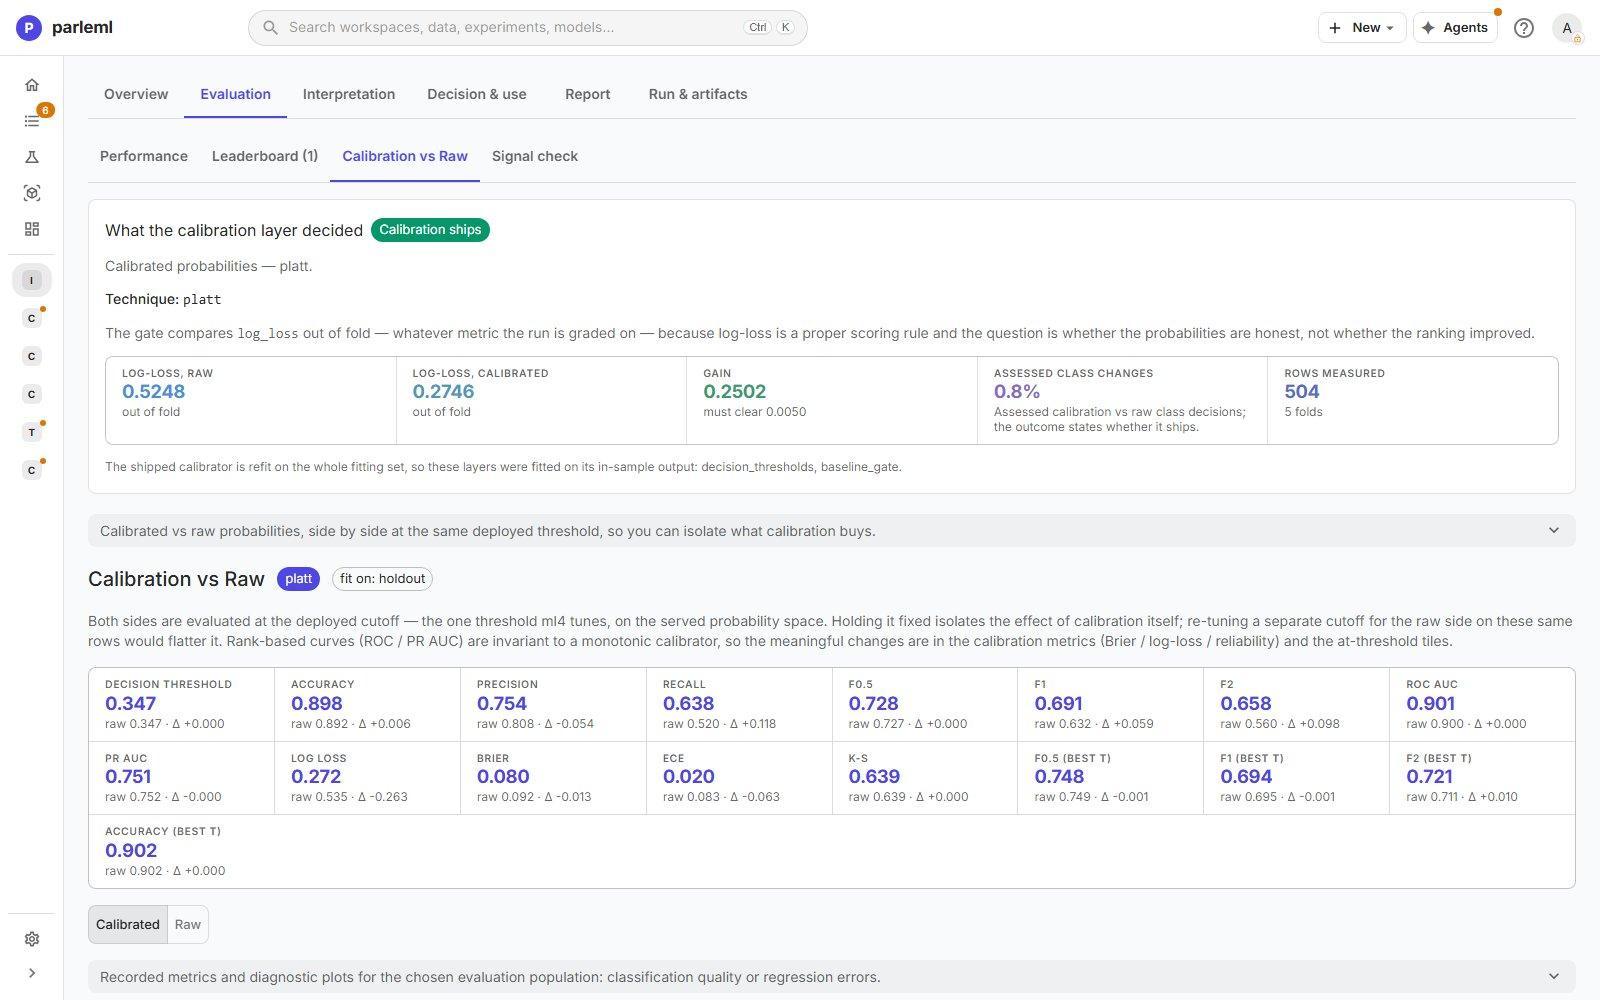Click the calibrated log-loss value 0.2746
1600x1000 pixels.
pyautogui.click(x=443, y=392)
